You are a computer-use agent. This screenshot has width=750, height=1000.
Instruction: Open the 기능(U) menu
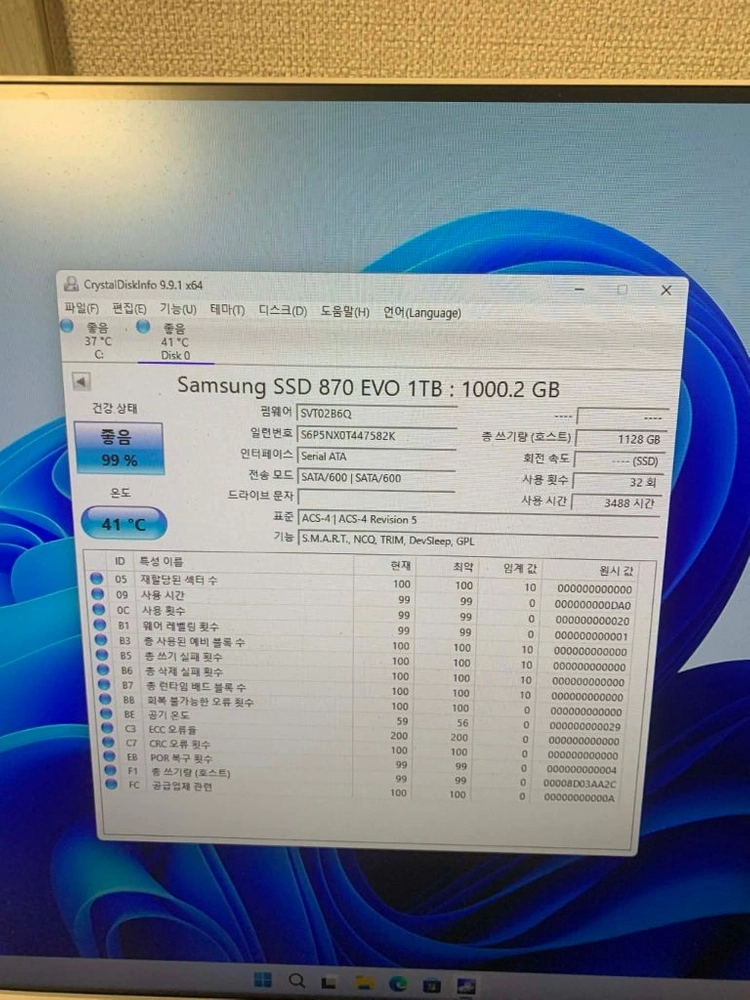click(x=178, y=309)
